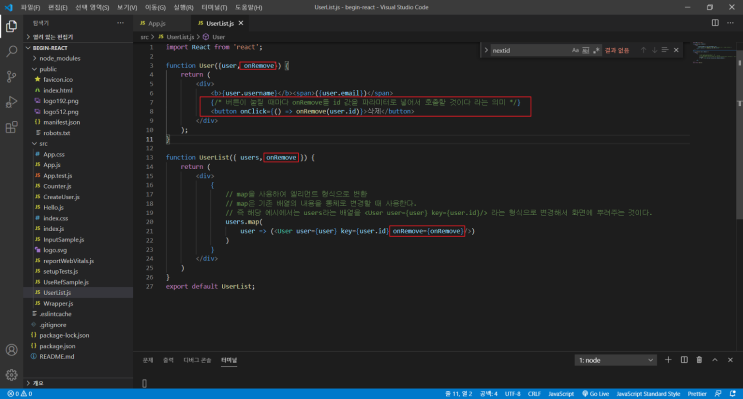The height and width of the screenshot is (399, 743).
Task: Click Prettier in the status bar
Action: (x=697, y=394)
